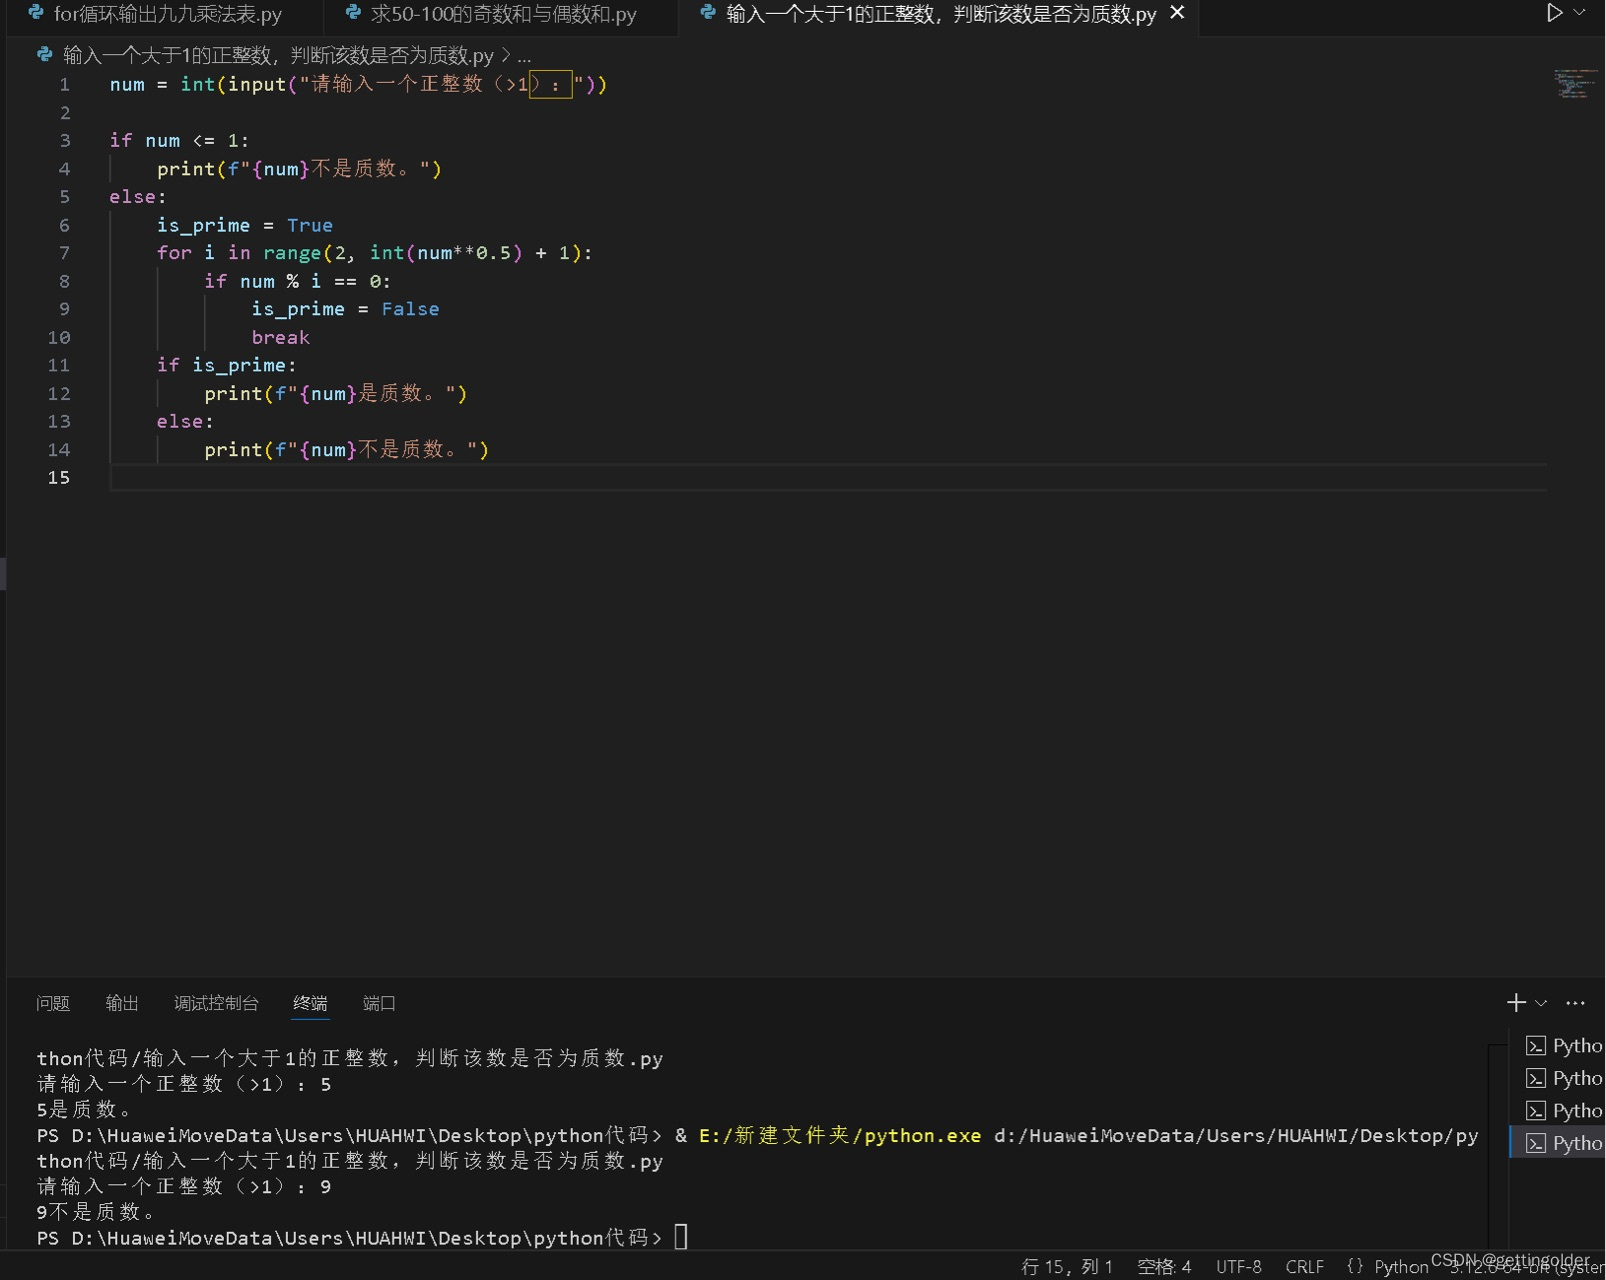Open the terminal profile dropdown chevron
Image resolution: width=1606 pixels, height=1280 pixels.
[x=1540, y=1002]
